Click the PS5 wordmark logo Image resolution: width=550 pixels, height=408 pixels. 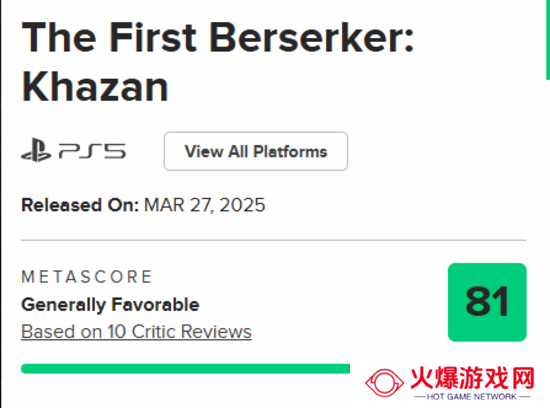pyautogui.click(x=92, y=151)
